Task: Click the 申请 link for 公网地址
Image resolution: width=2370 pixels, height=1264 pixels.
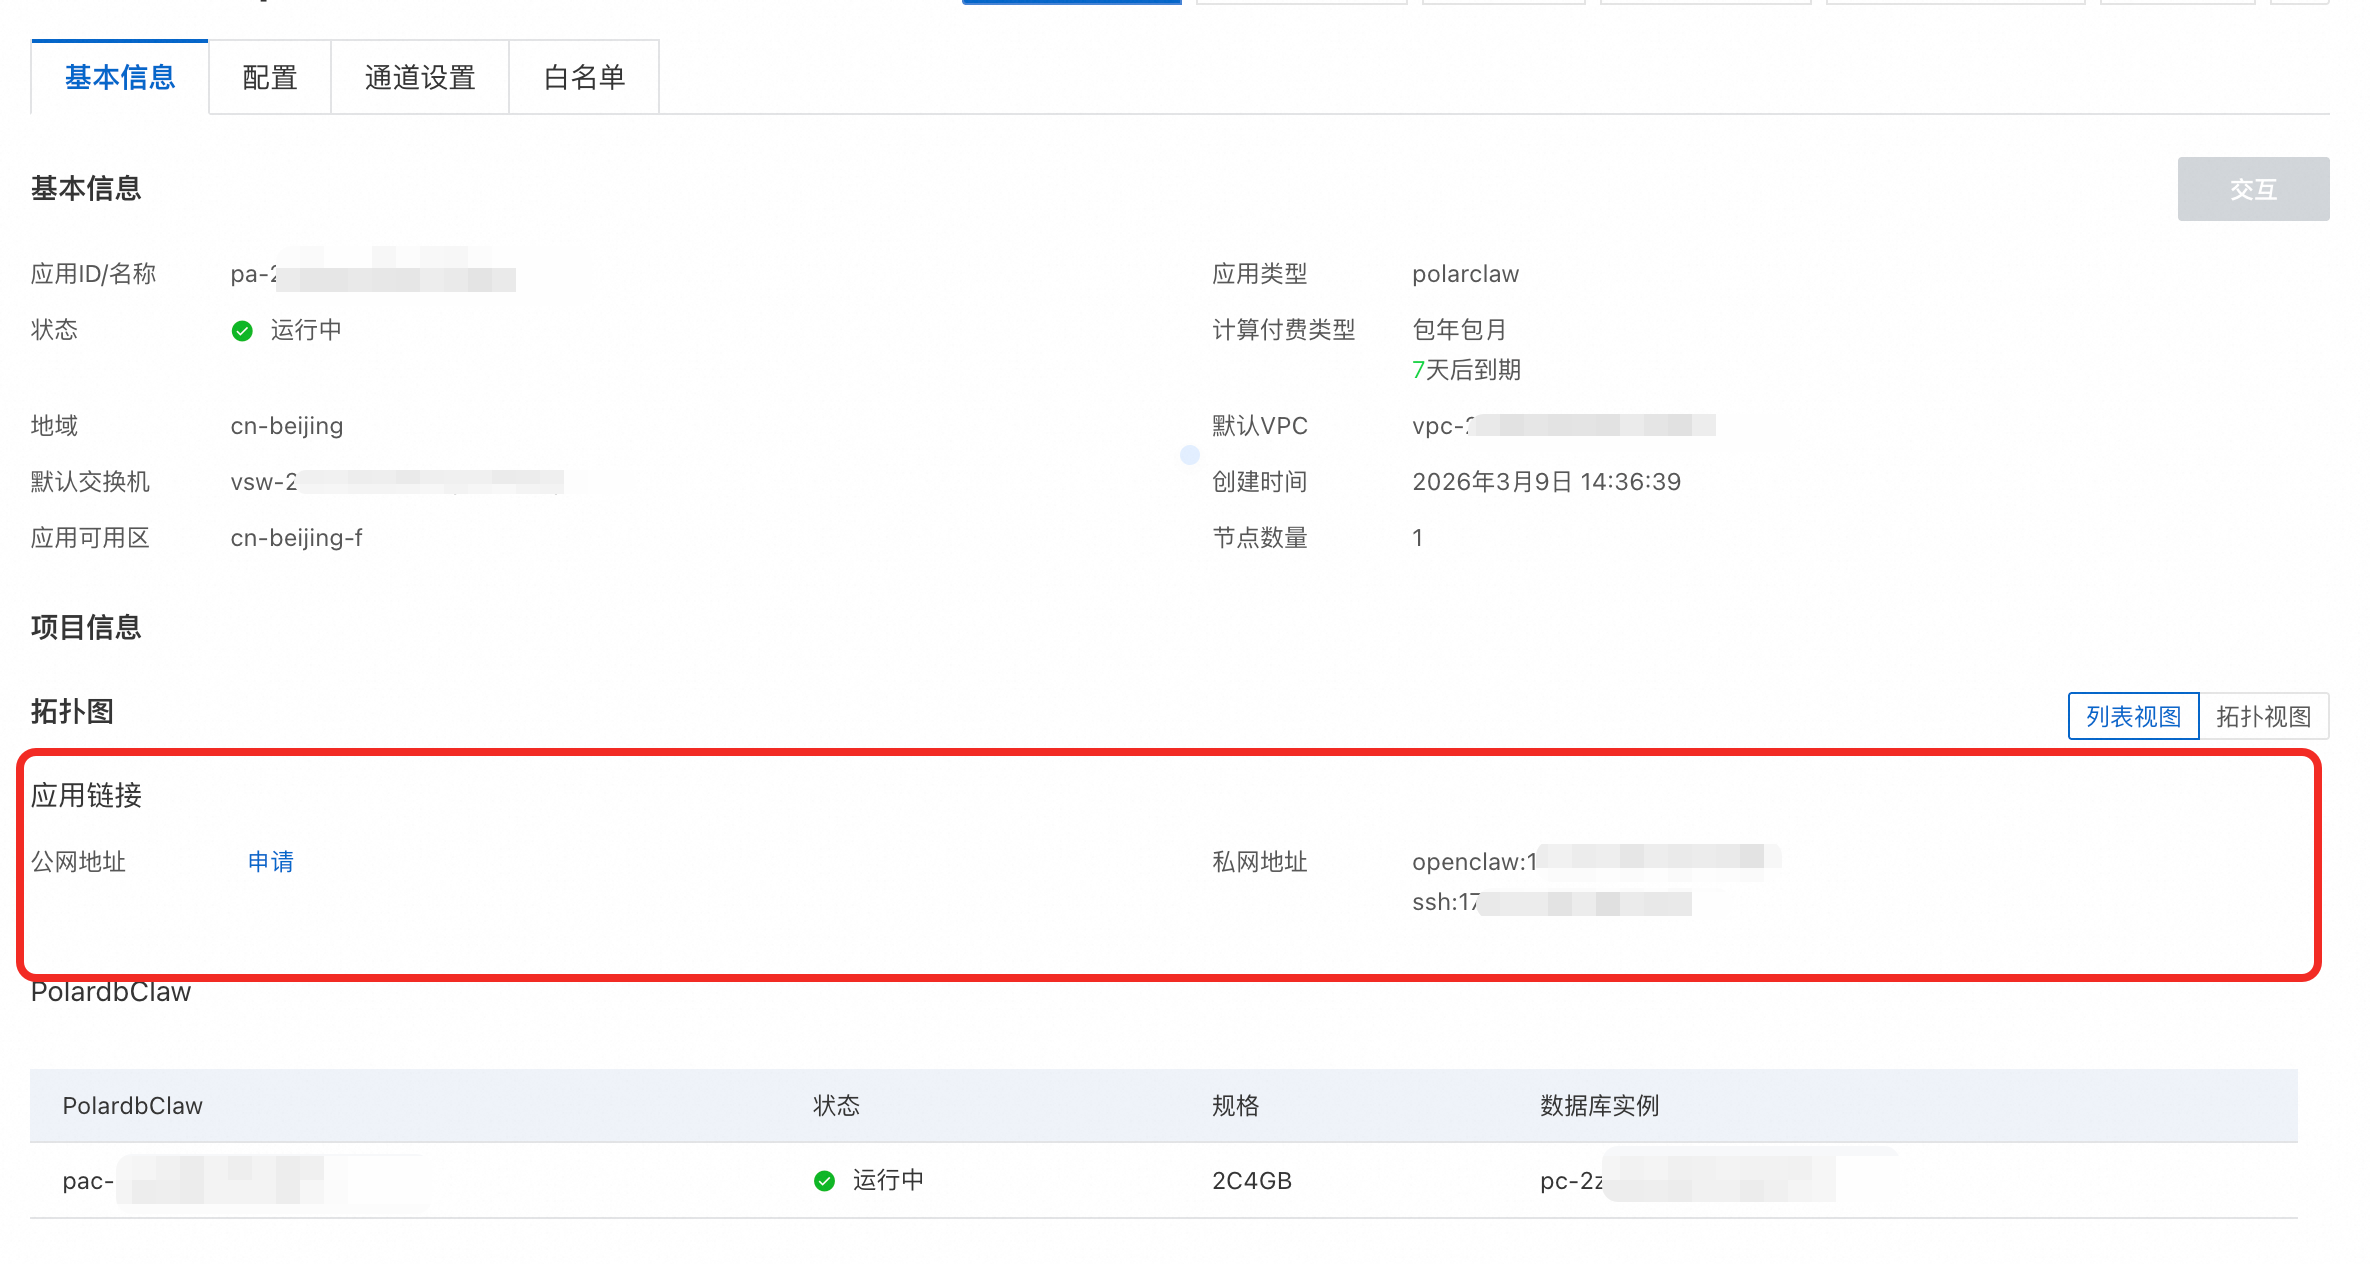Action: (271, 861)
